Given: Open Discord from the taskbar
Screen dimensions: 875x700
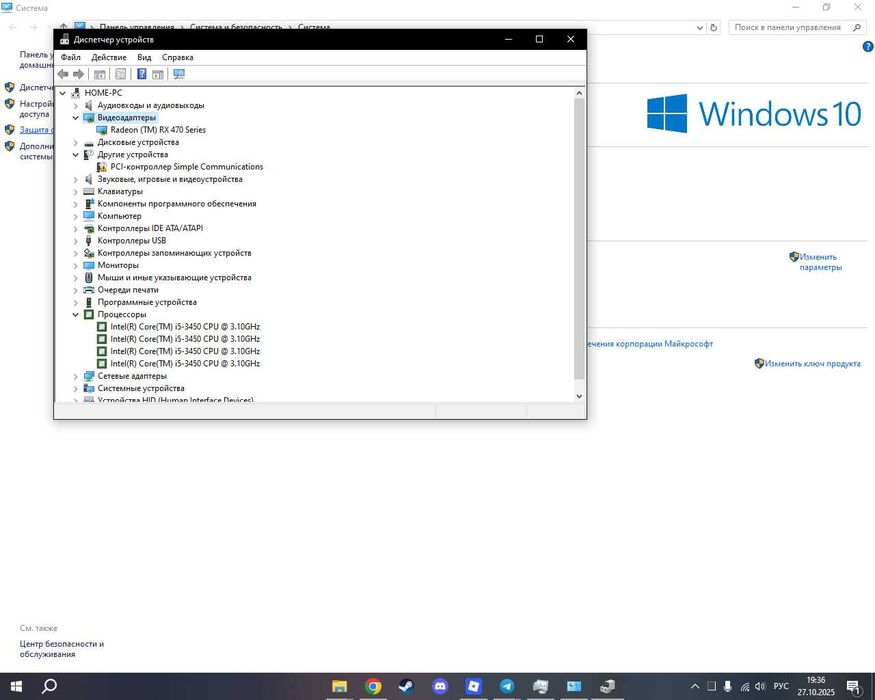Looking at the screenshot, I should [440, 686].
